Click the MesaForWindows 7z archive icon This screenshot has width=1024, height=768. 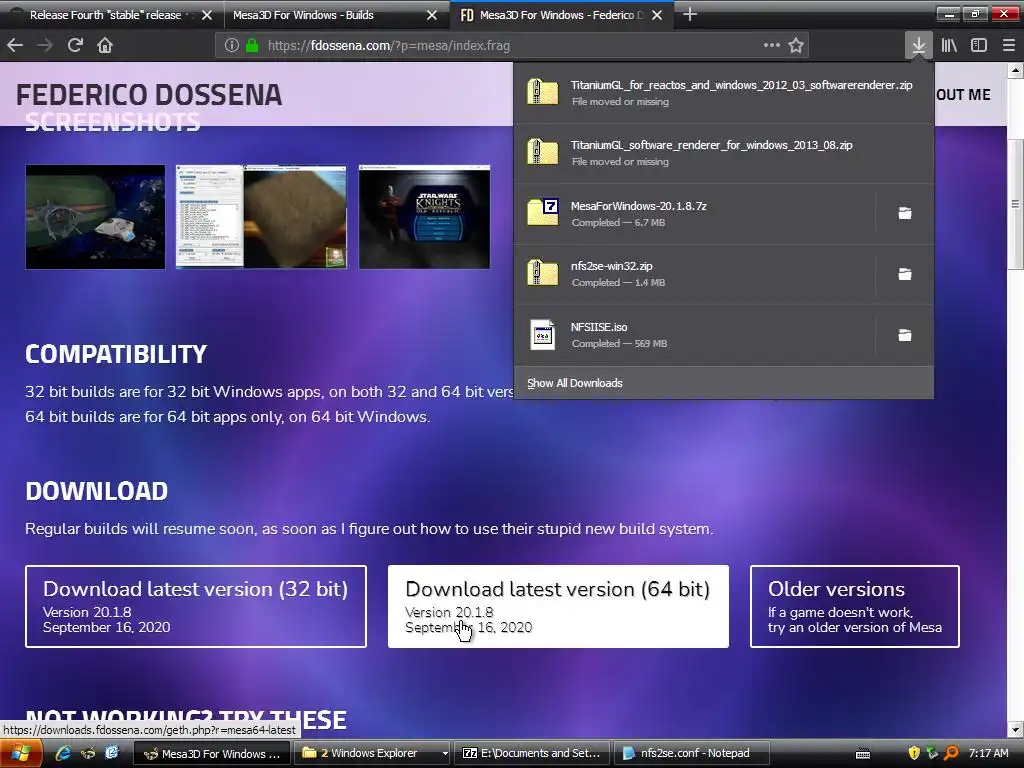[543, 212]
